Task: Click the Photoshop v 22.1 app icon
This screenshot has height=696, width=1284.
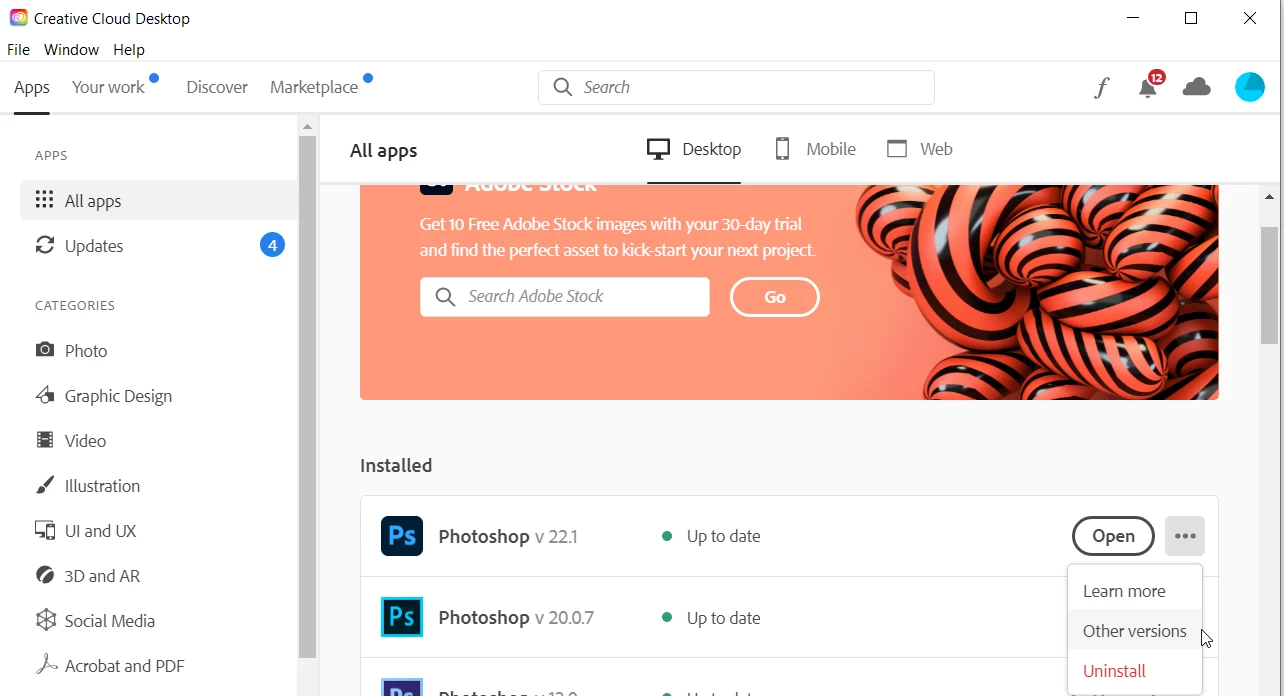Action: 402,536
